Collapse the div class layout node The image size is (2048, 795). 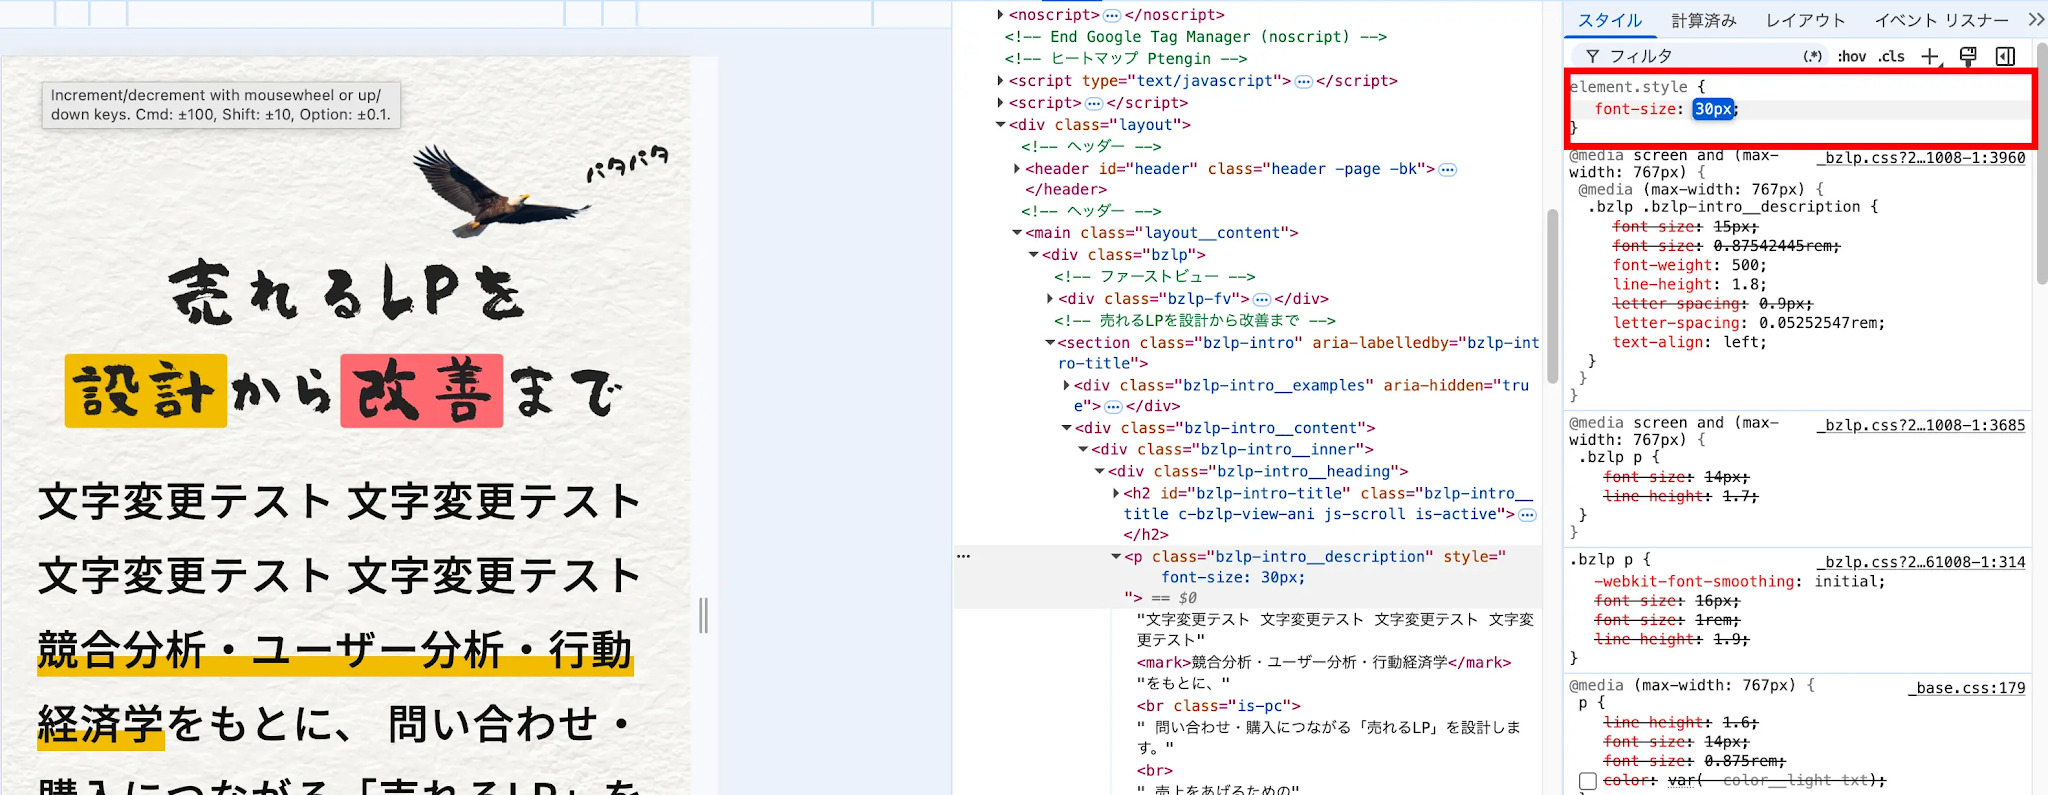[1000, 125]
